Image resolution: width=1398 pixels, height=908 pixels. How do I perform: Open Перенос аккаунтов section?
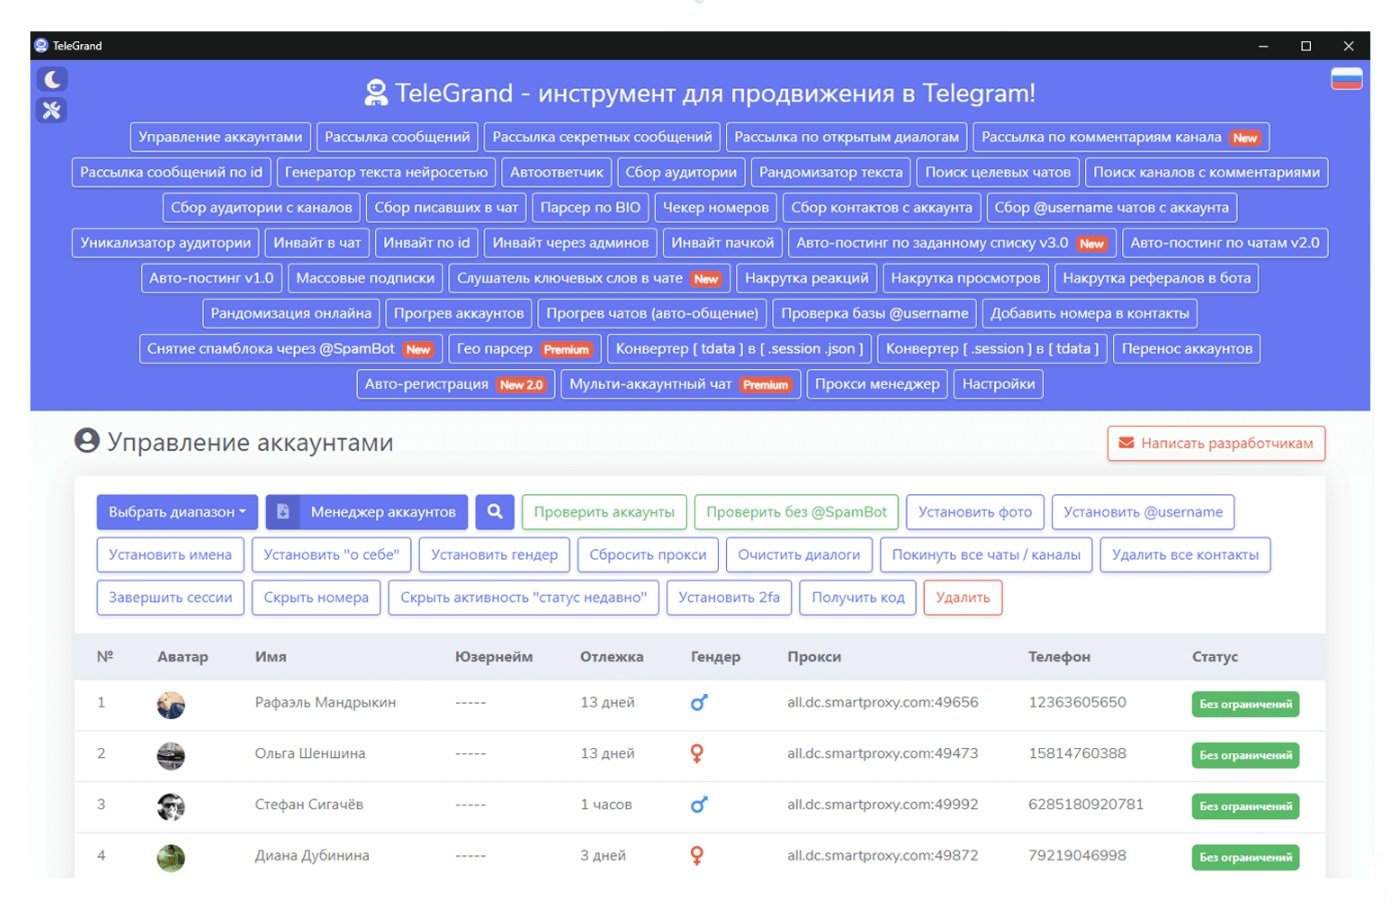(1186, 348)
